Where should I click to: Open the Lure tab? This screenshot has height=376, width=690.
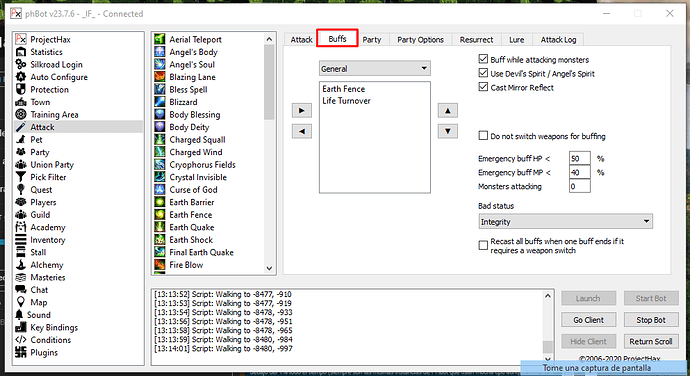pos(517,40)
